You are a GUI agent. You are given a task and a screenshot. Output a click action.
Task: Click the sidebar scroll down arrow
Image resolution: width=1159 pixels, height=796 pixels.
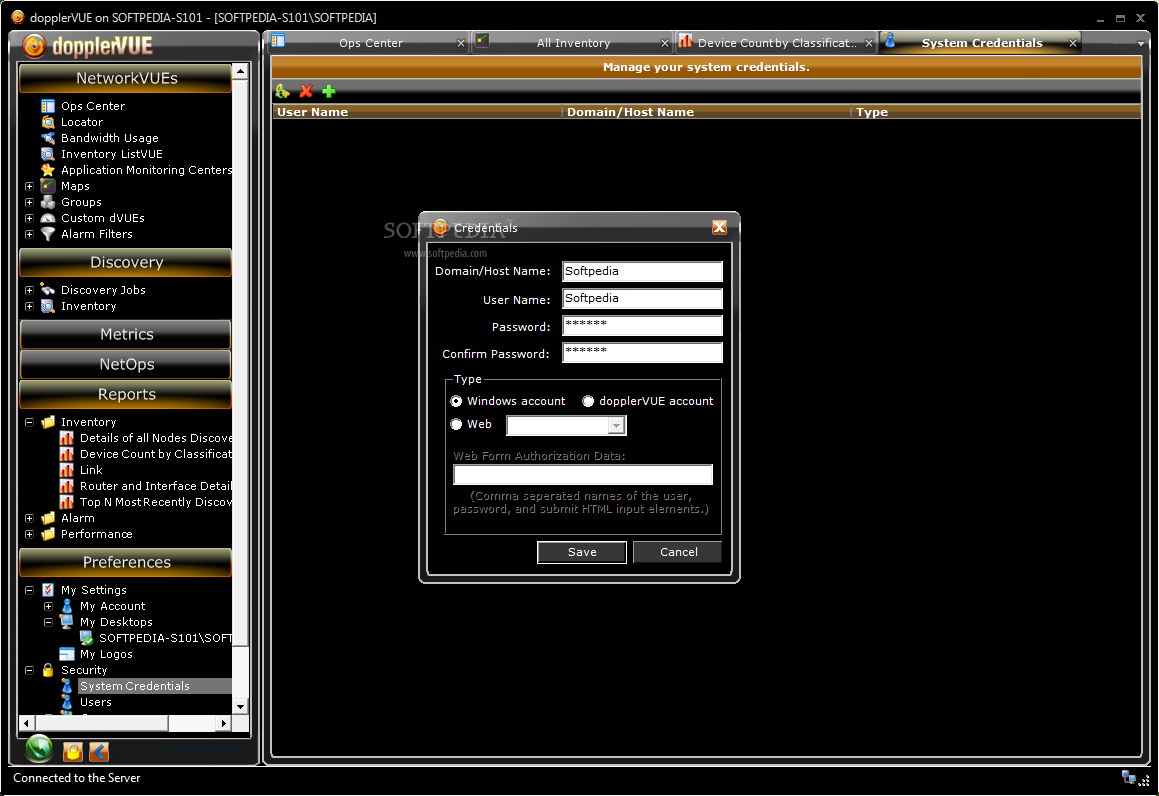click(239, 707)
